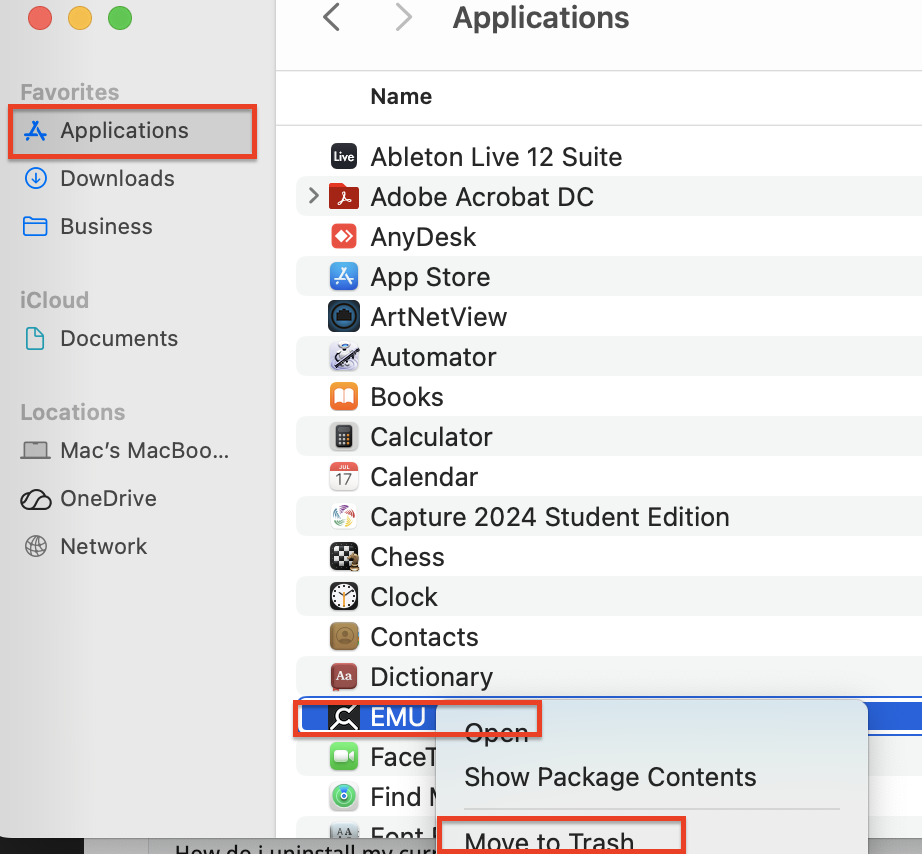Select the Calculator name text
The width and height of the screenshot is (922, 854).
(x=432, y=437)
